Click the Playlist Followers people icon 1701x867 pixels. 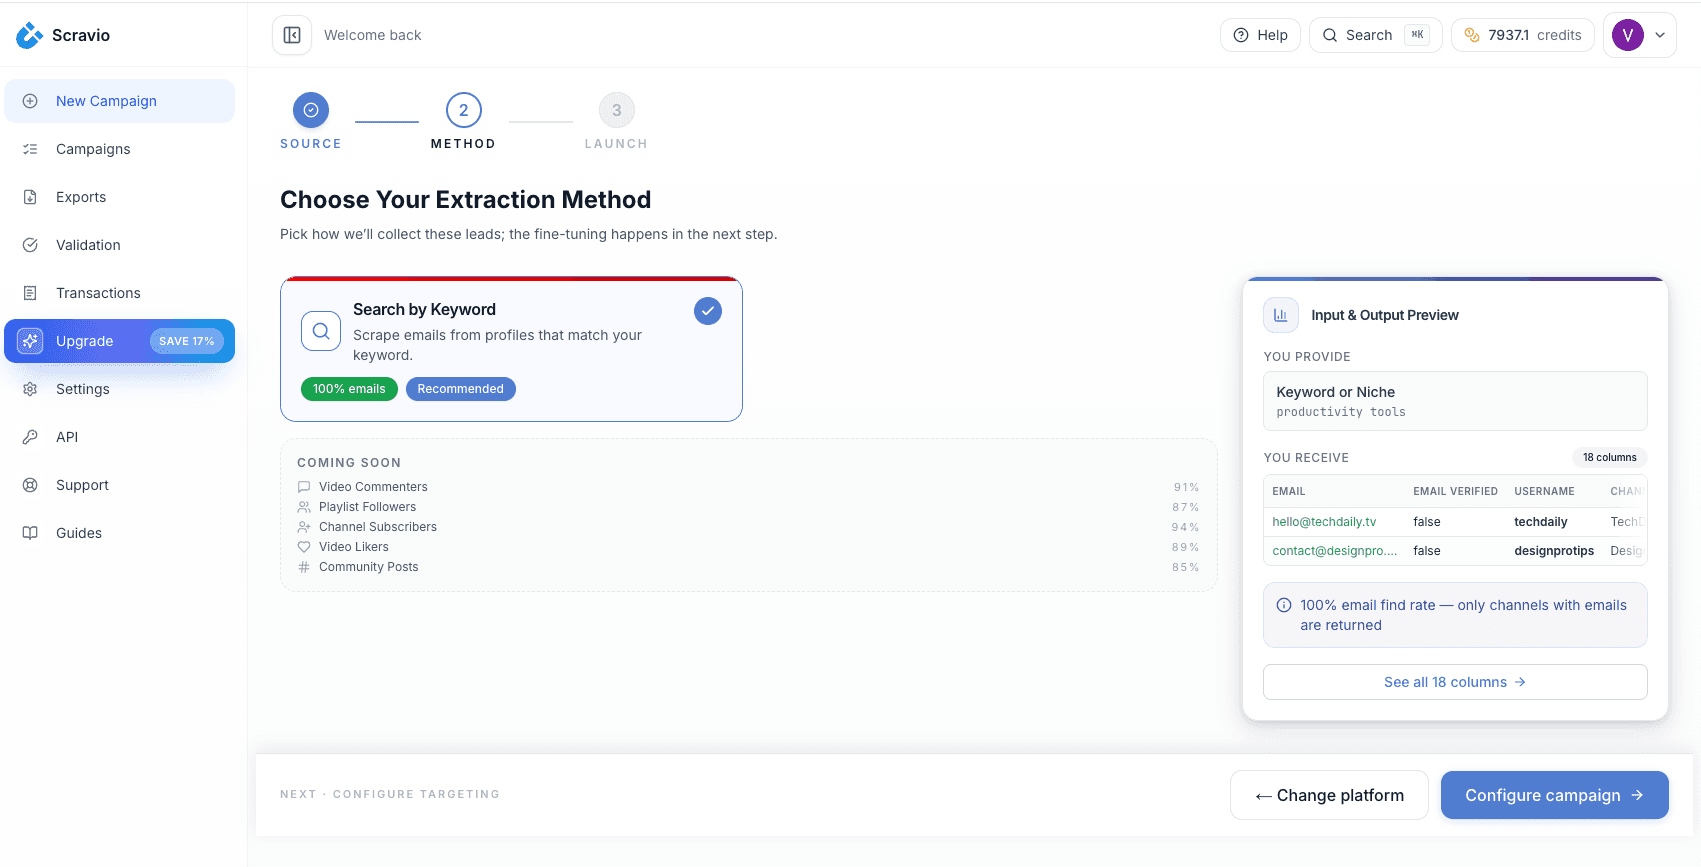[304, 507]
